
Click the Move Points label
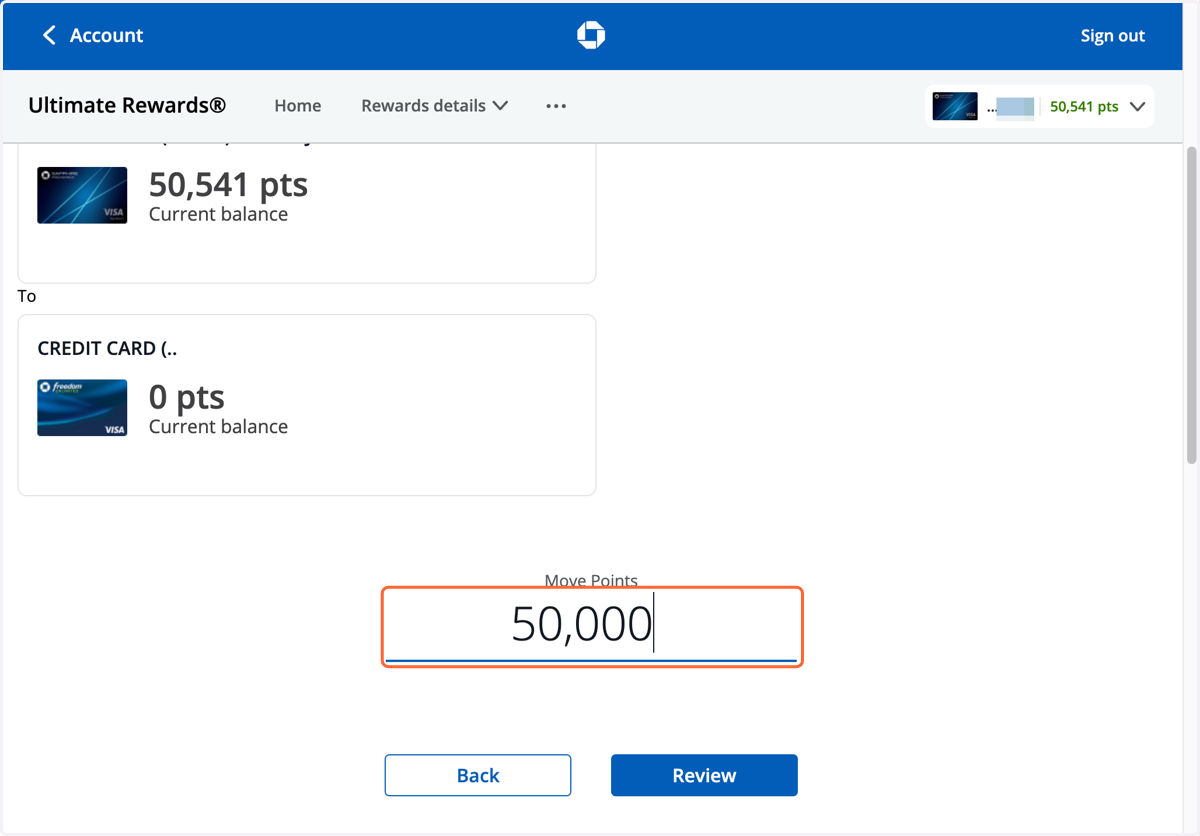591,580
